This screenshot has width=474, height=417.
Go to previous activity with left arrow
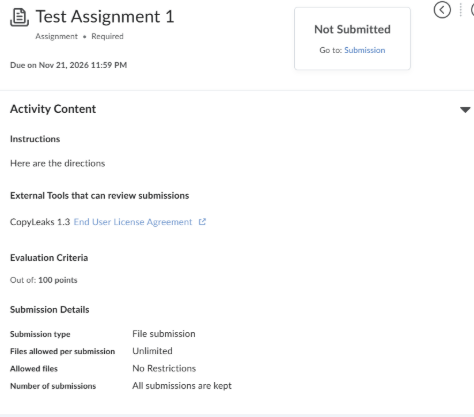442,10
